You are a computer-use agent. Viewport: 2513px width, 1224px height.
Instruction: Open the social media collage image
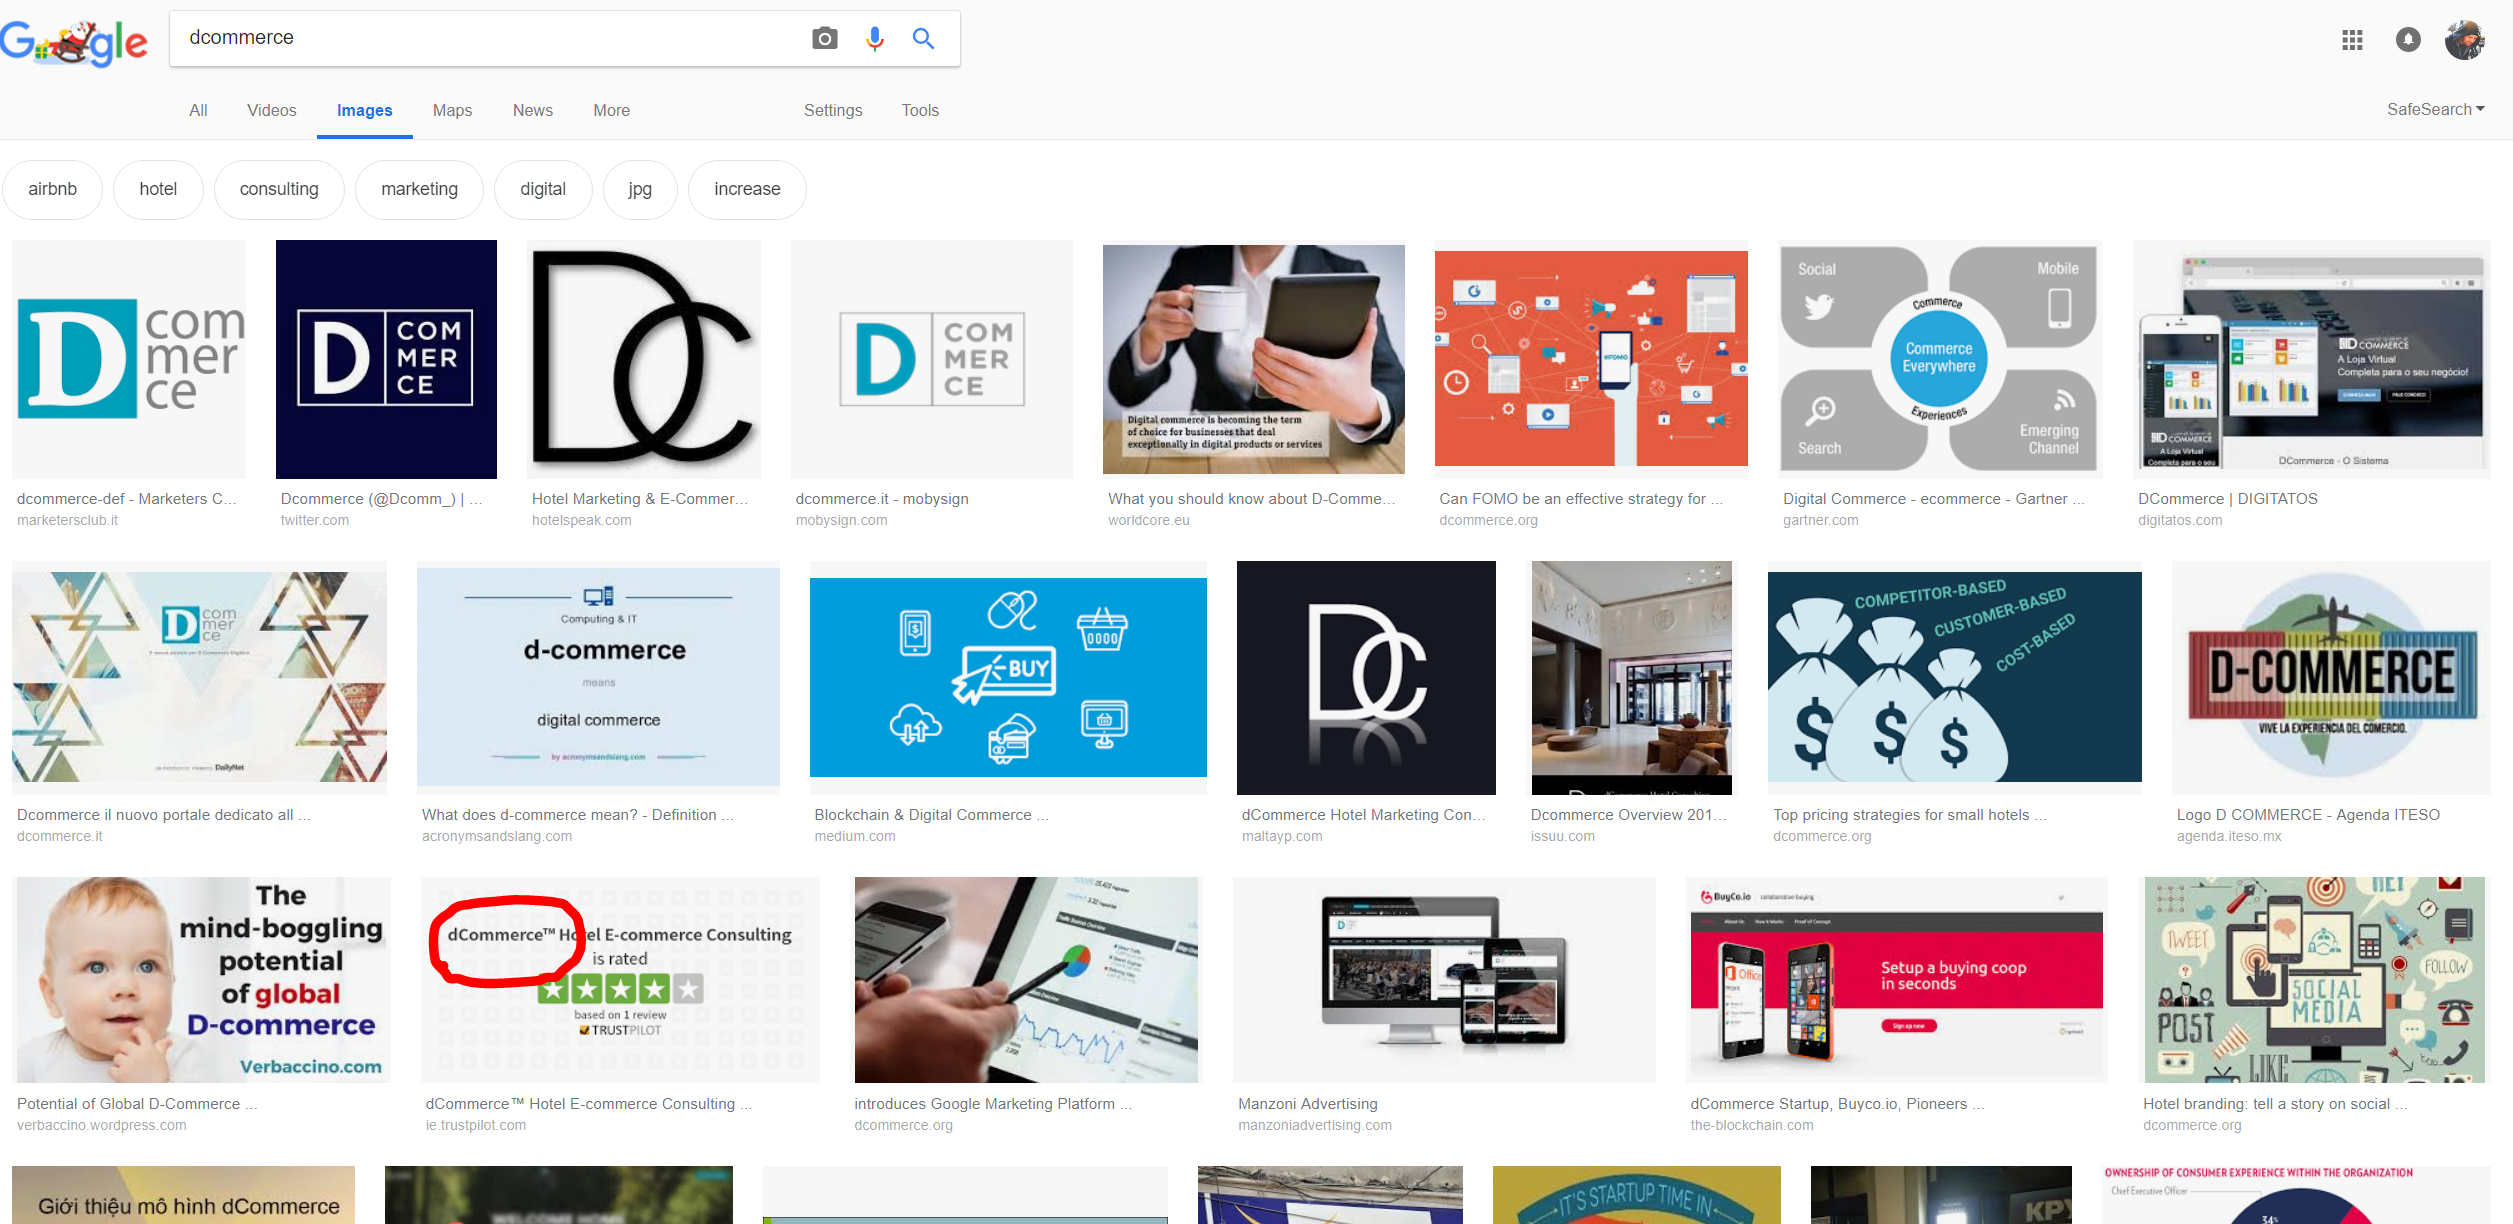[2315, 980]
